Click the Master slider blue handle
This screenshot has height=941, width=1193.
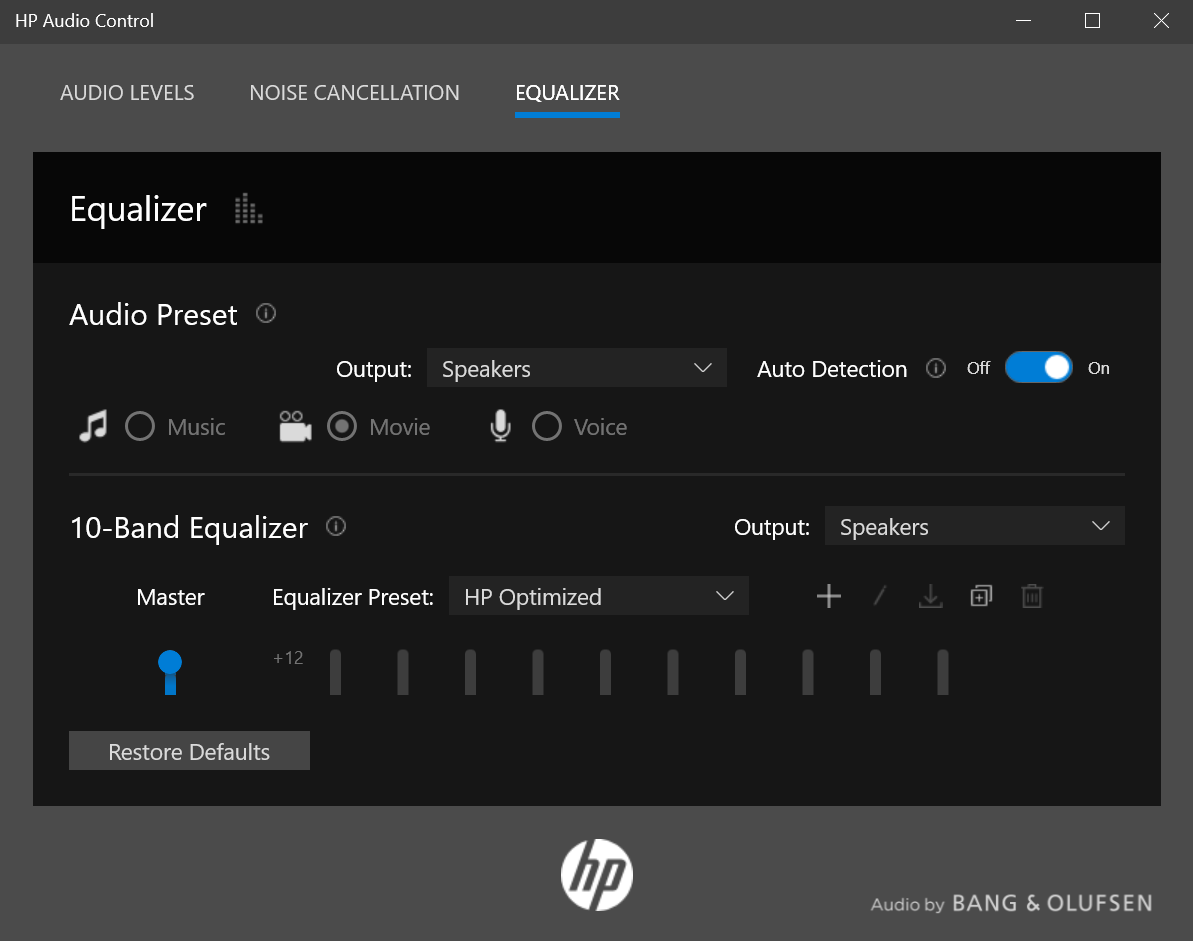[x=170, y=662]
